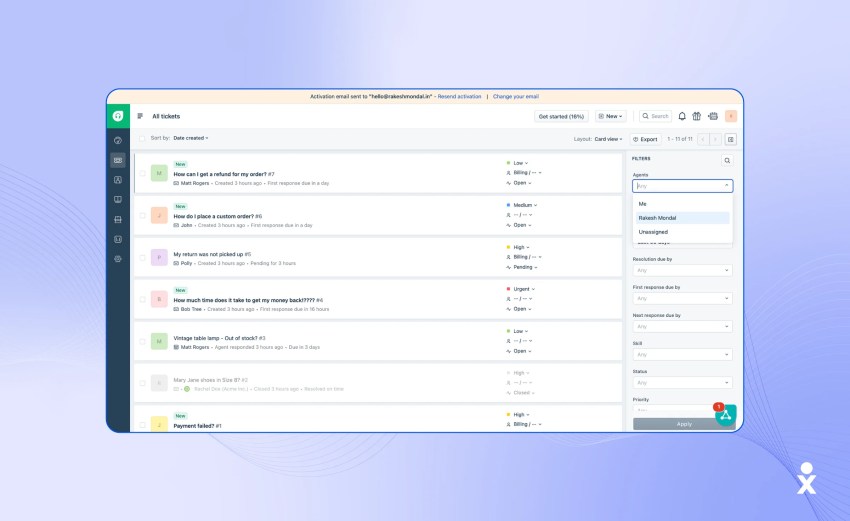850x521 pixels.
Task: Click avatar on Payment failed ticket
Action: [x=159, y=424]
